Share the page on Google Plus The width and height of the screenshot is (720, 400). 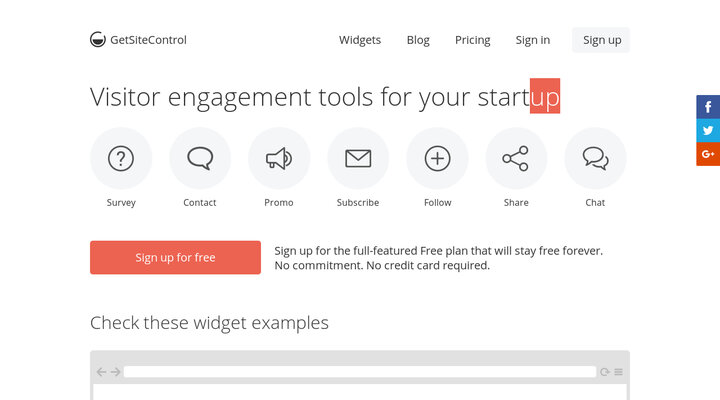(708, 154)
